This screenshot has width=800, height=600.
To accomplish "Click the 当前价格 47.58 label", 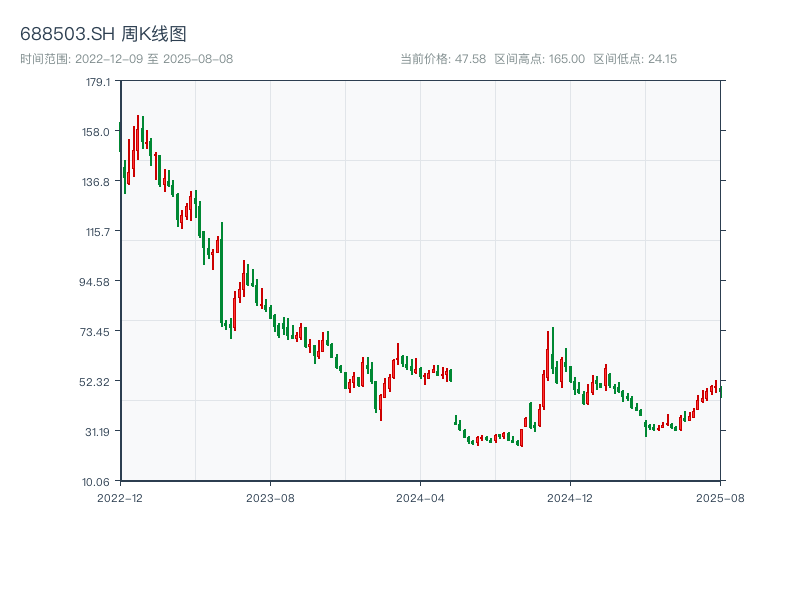I will coord(443,59).
